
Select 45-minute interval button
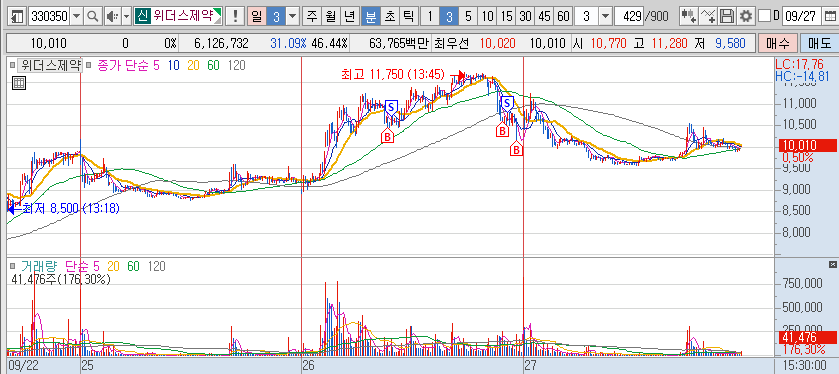544,17
